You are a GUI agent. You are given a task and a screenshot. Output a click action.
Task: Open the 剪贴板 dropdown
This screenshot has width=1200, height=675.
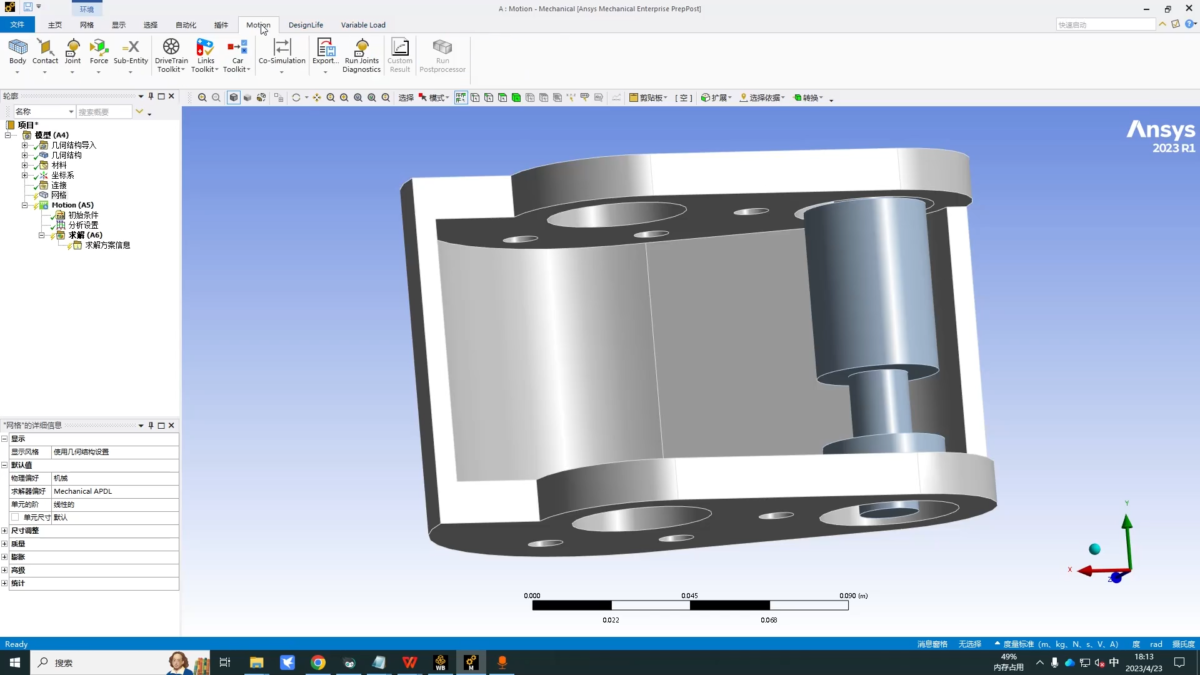tap(647, 98)
